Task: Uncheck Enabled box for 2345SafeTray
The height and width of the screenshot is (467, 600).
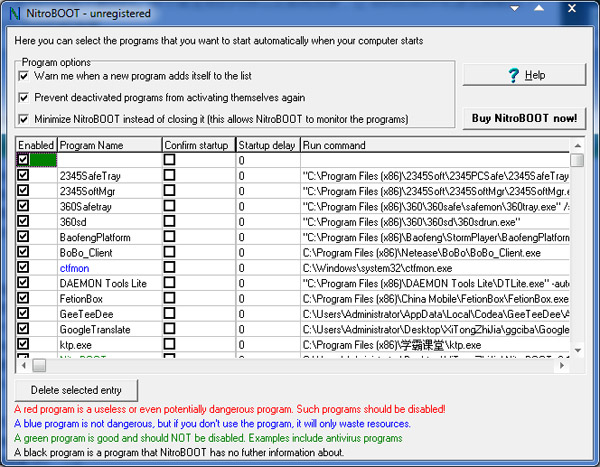Action: [x=23, y=175]
